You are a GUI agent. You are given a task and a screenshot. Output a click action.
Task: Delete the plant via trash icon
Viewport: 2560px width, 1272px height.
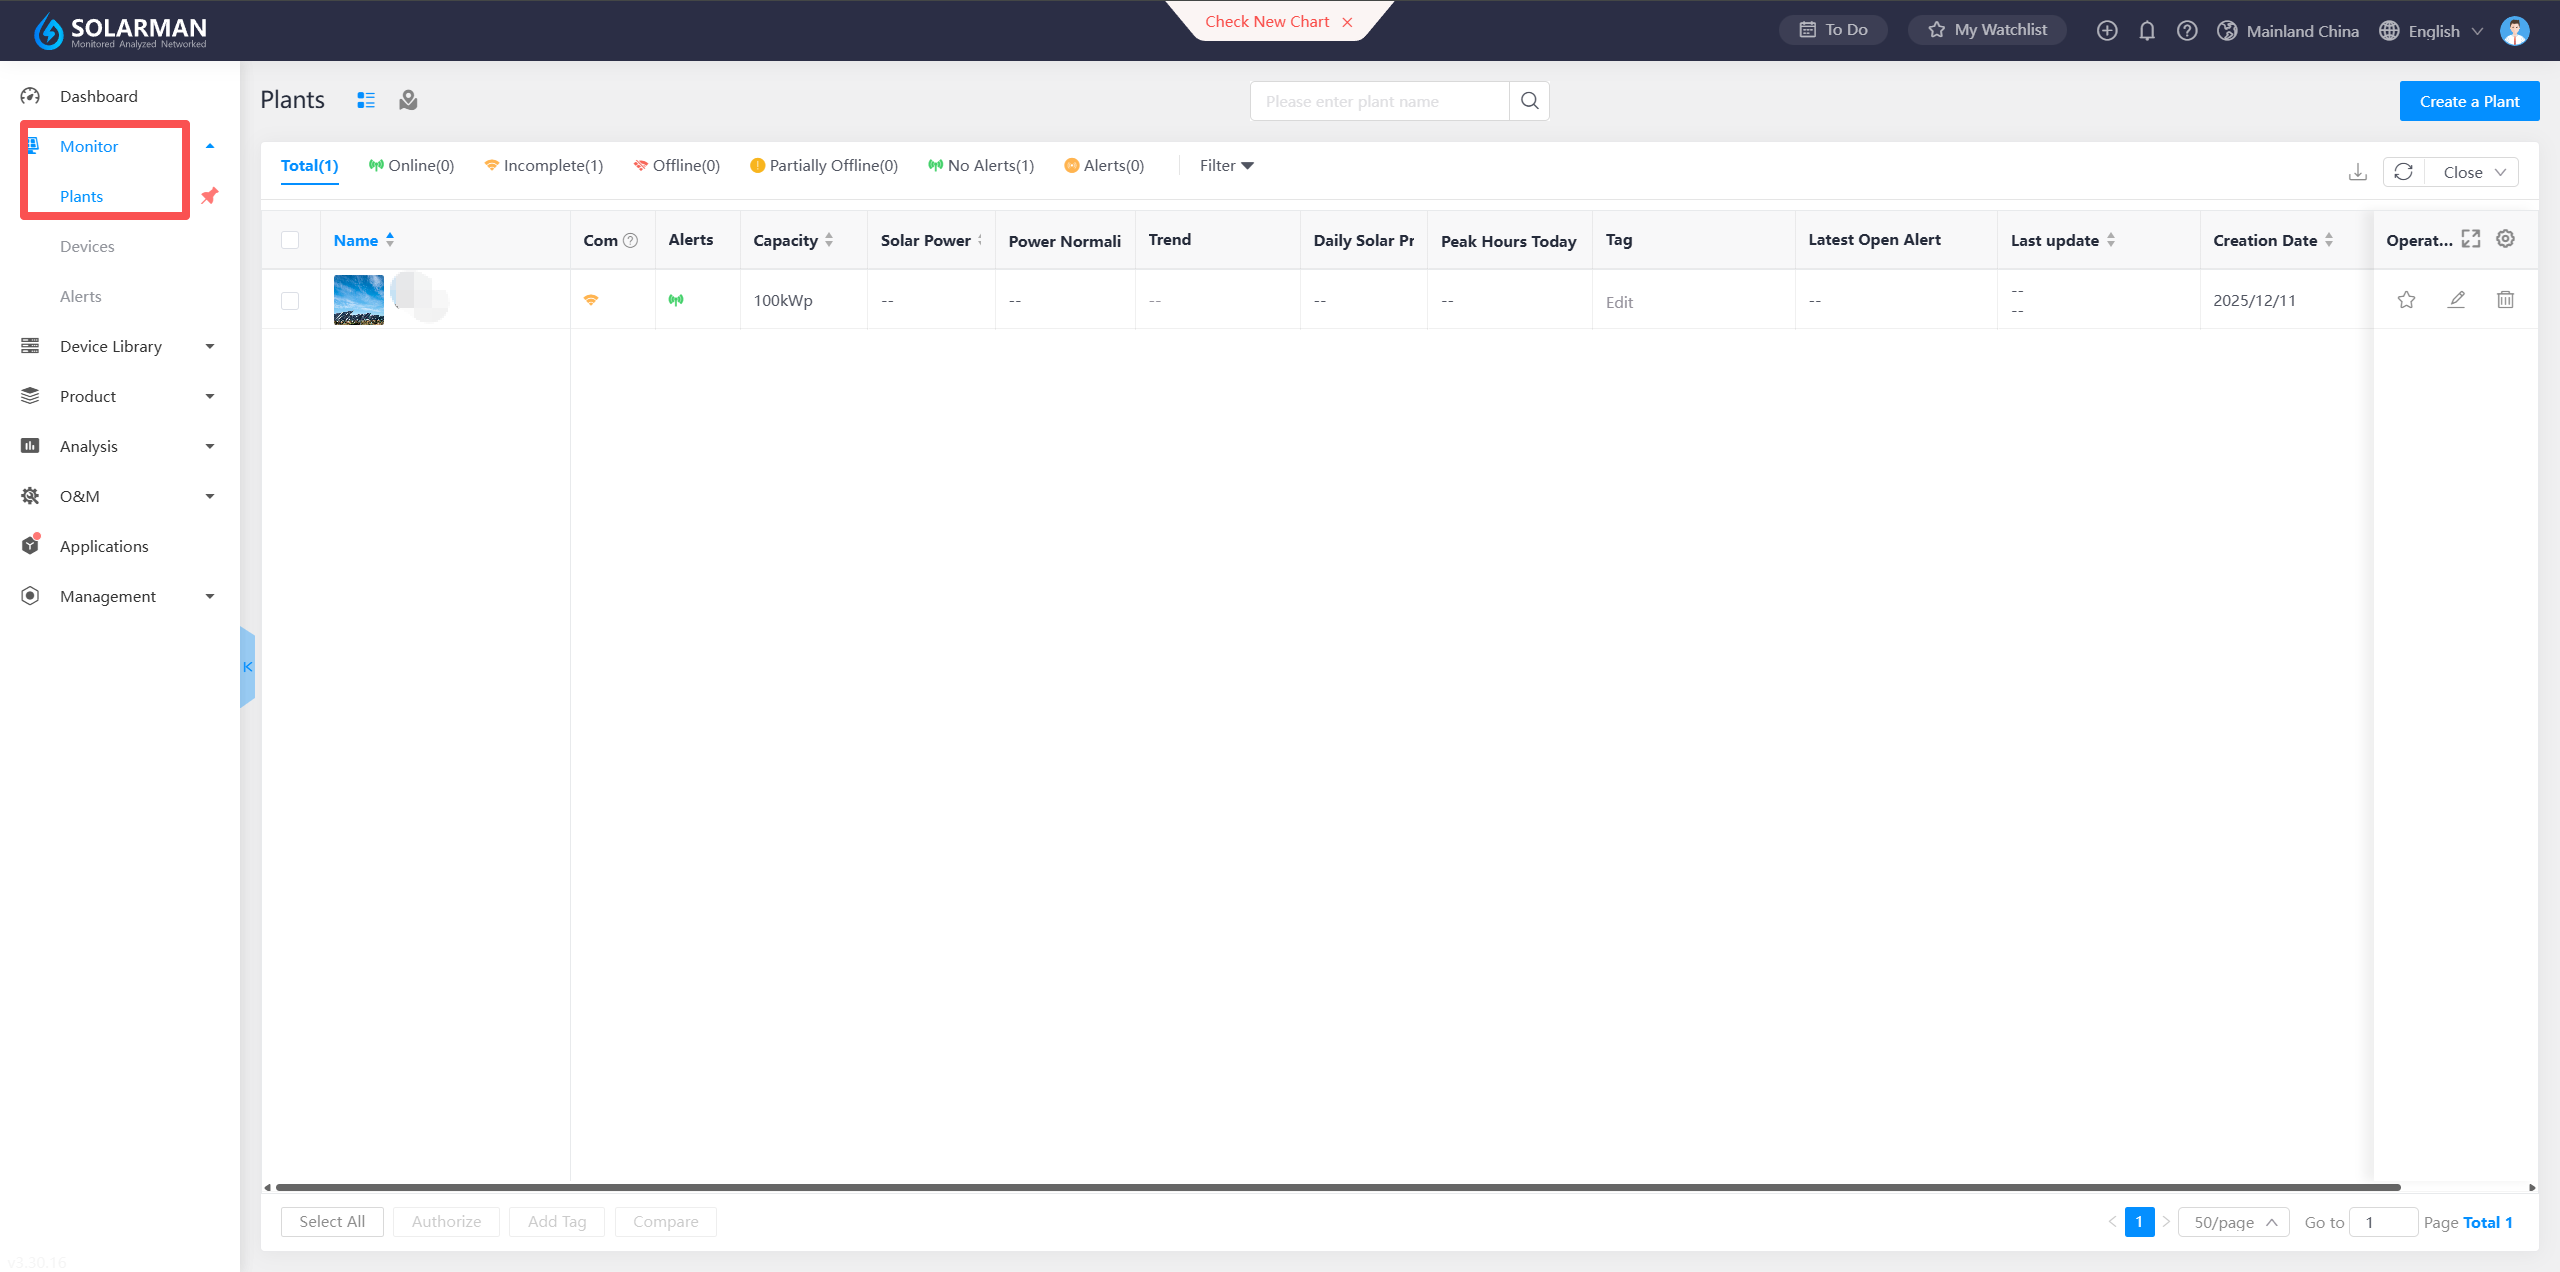pyautogui.click(x=2505, y=300)
